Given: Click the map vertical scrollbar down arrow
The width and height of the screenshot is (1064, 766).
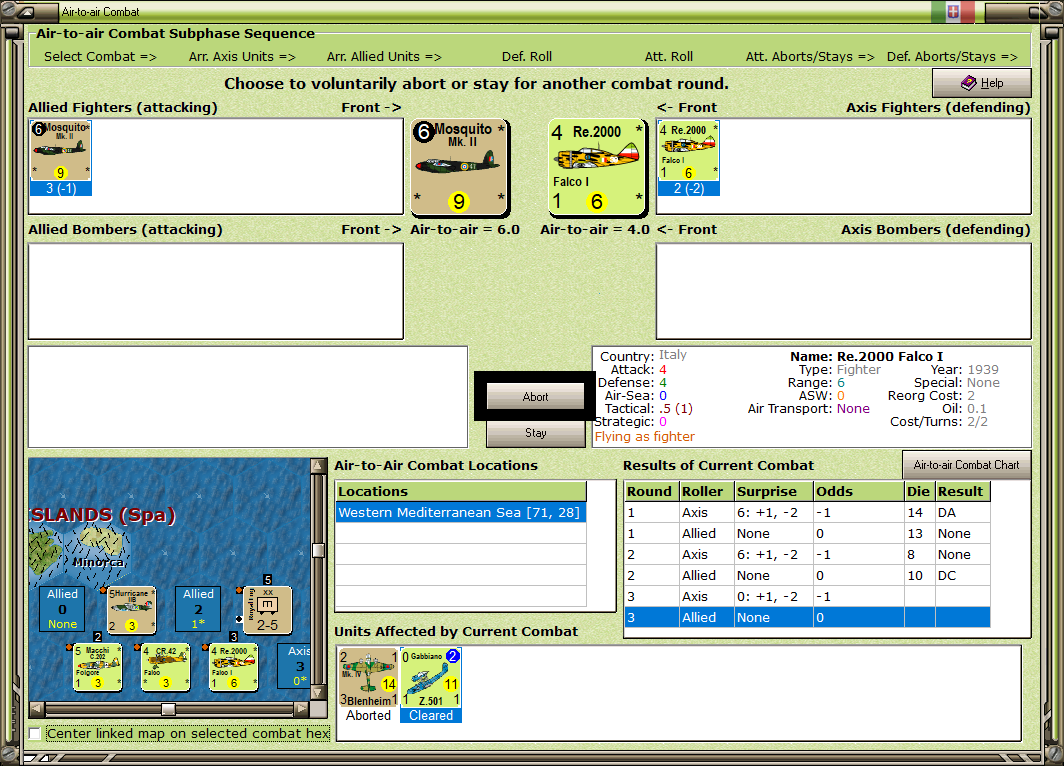Looking at the screenshot, I should click(318, 693).
